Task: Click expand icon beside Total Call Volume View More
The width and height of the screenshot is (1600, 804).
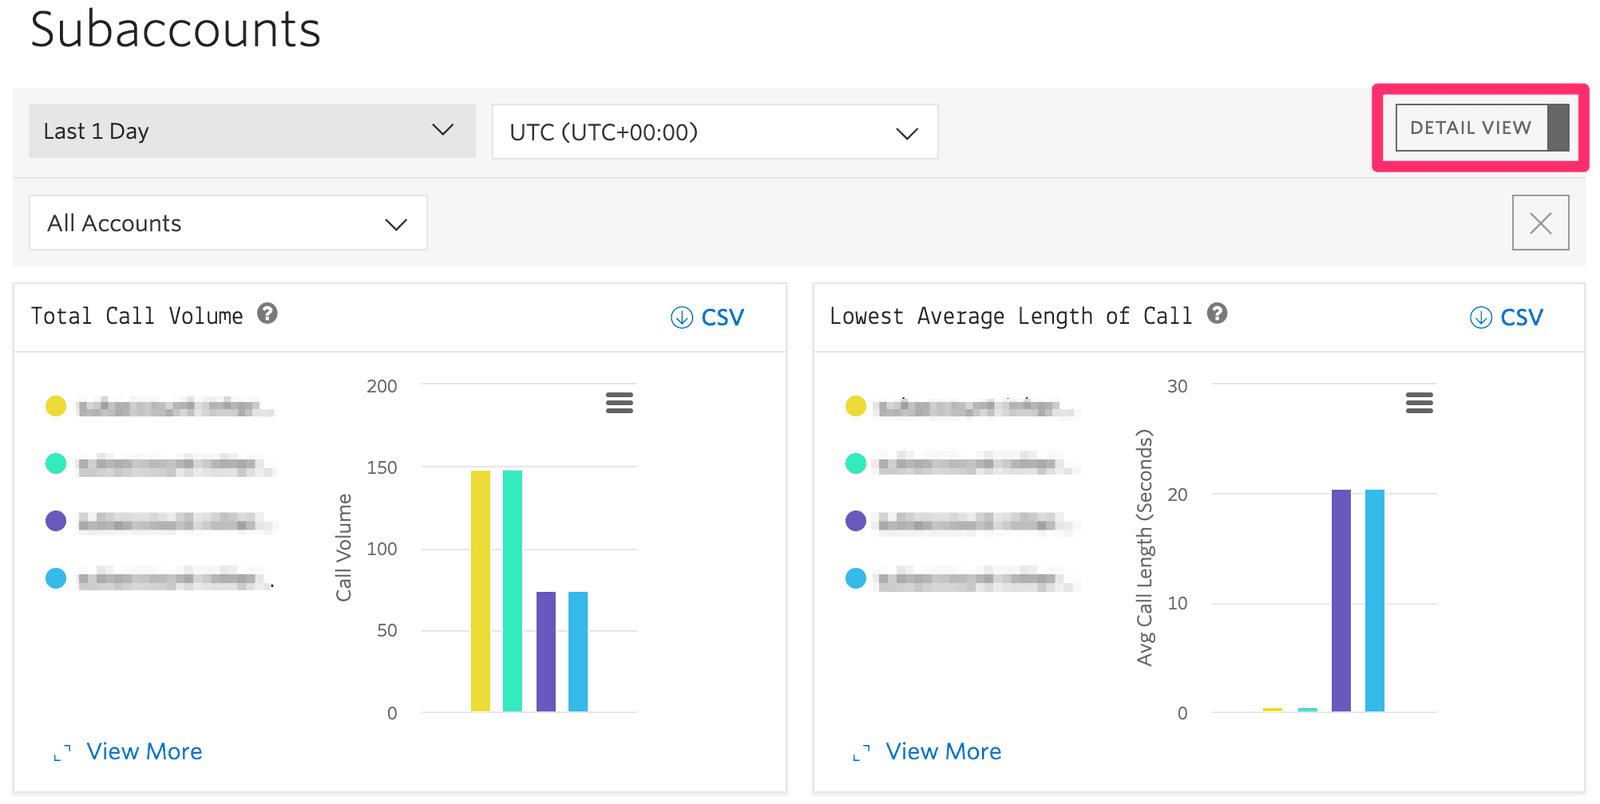Action: pyautogui.click(x=62, y=753)
